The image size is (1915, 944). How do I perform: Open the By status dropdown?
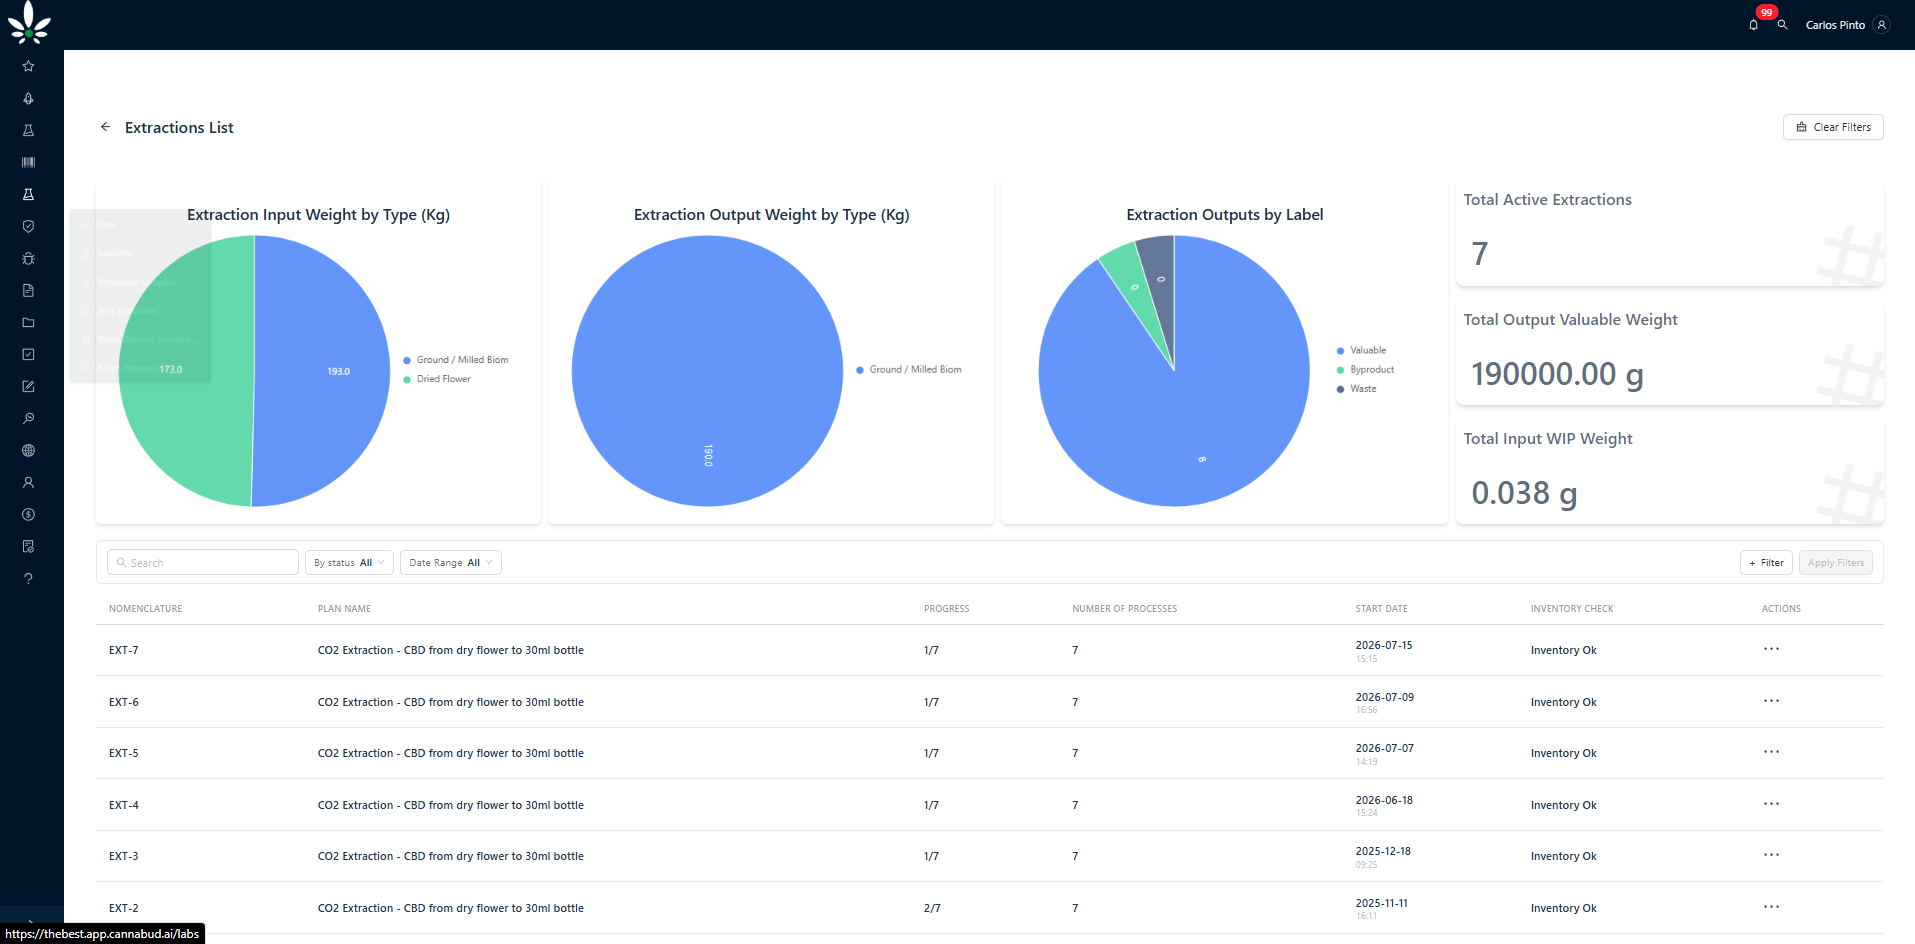click(349, 563)
